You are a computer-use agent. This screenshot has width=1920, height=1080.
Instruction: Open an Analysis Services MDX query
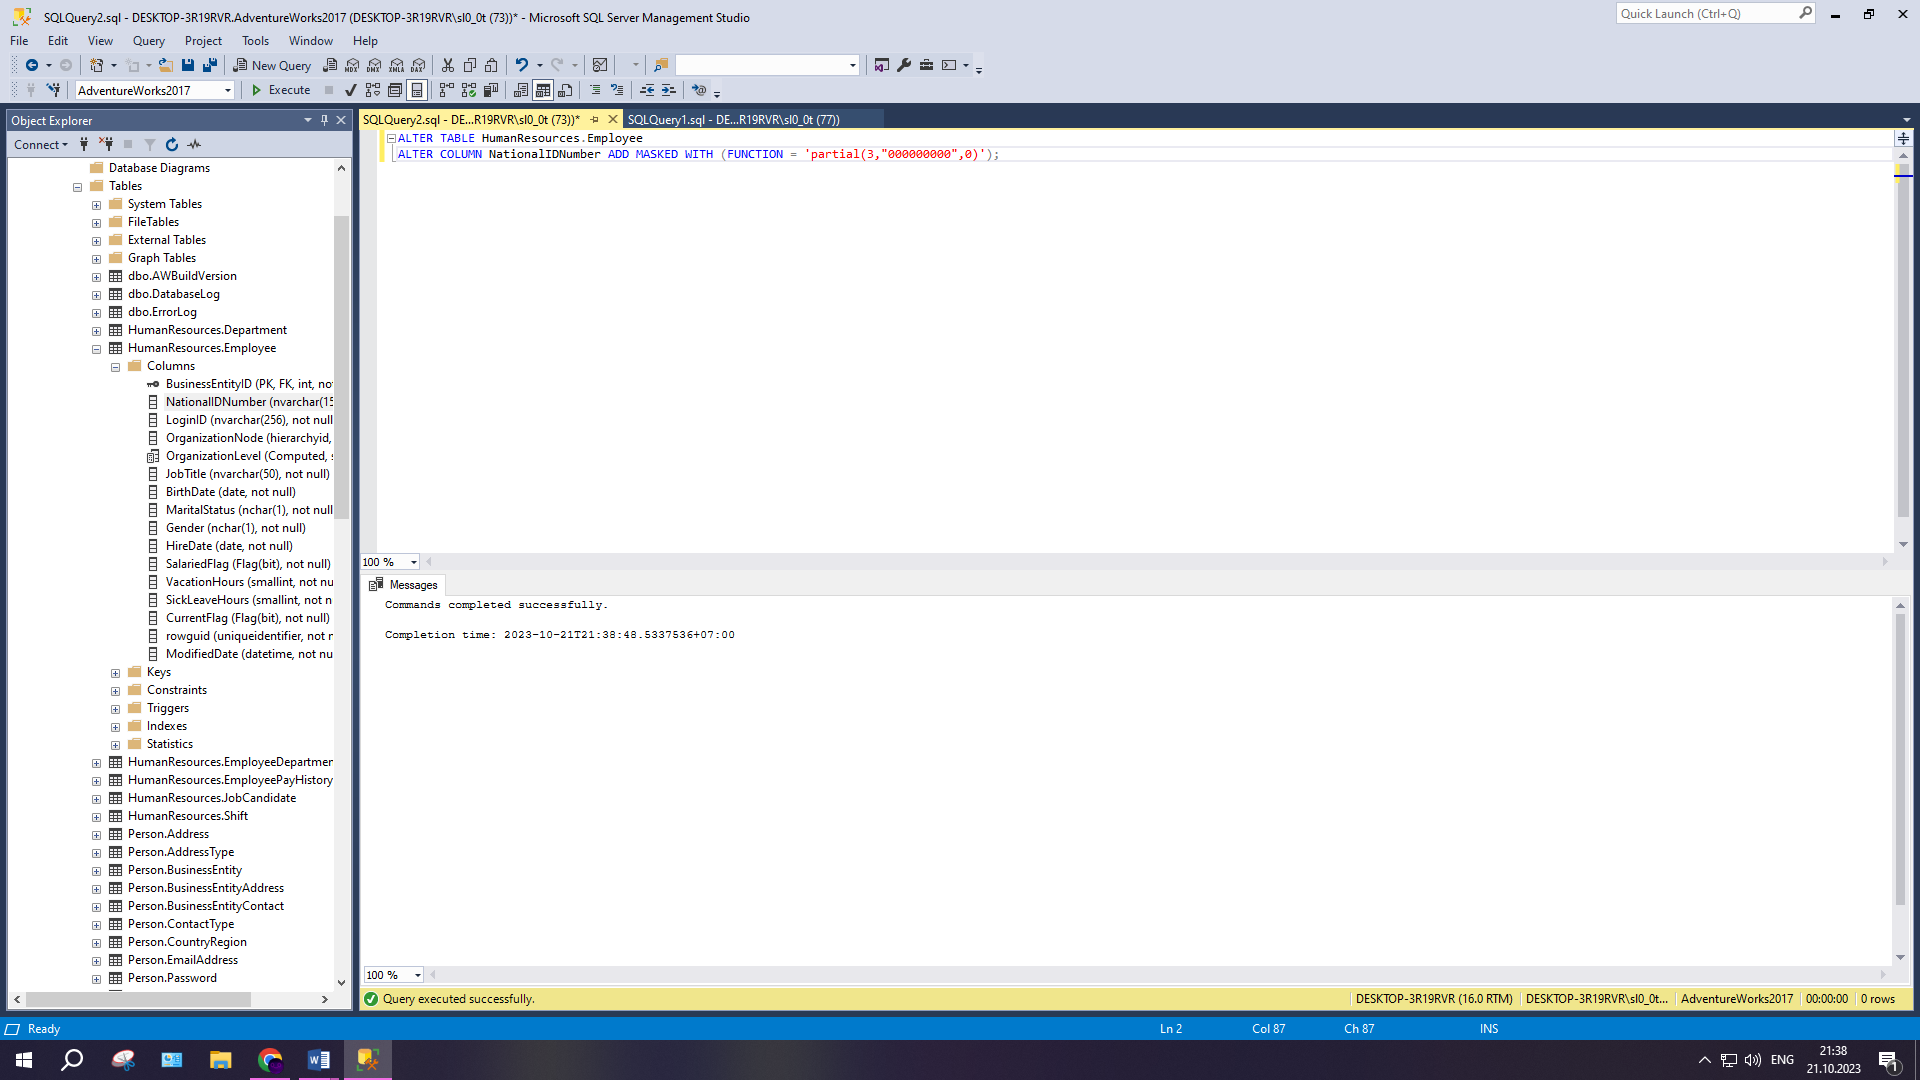coord(352,65)
